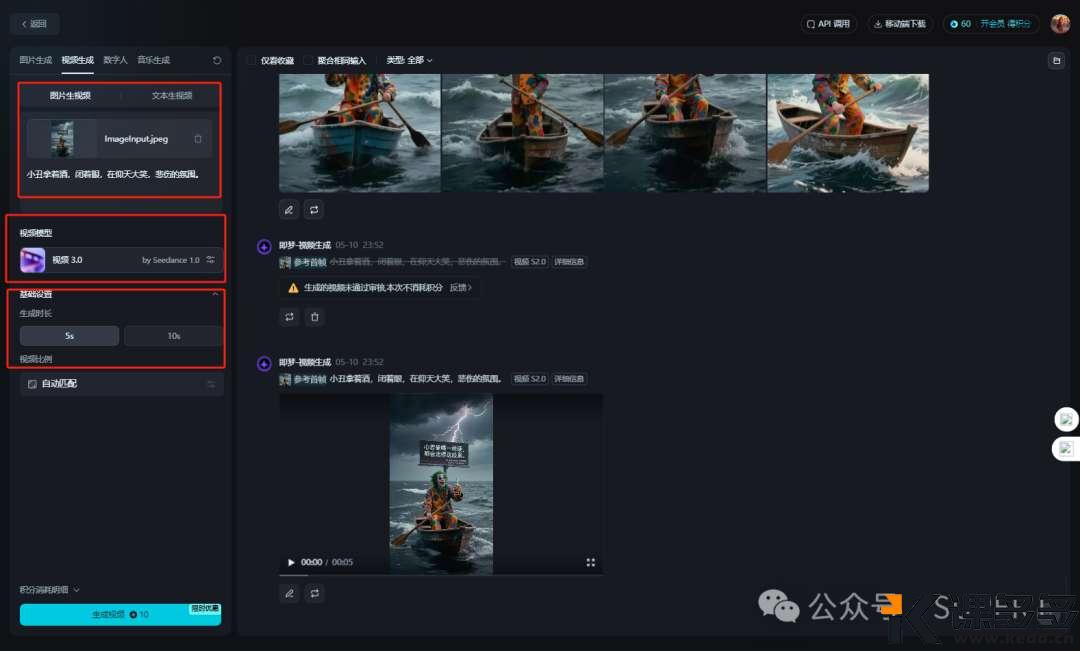The image size is (1080, 651).
Task: Enable the 仅看收藏 checkbox
Action: pyautogui.click(x=252, y=61)
